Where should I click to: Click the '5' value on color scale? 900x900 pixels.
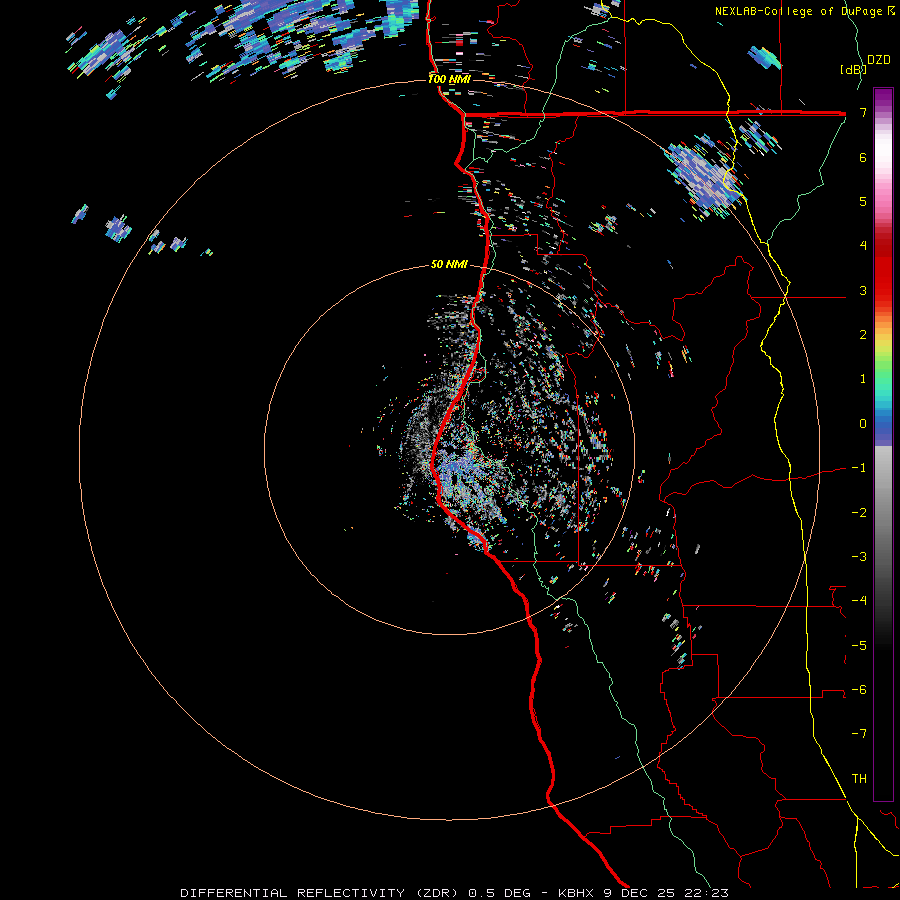tap(863, 201)
